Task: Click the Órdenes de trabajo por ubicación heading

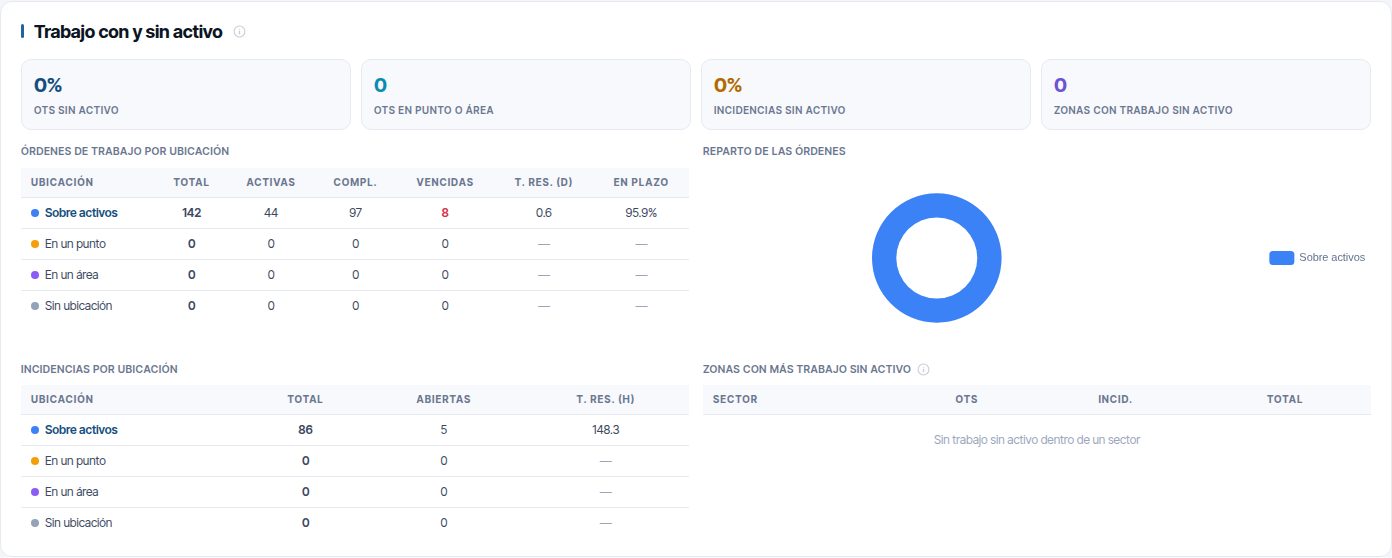Action: (125, 151)
